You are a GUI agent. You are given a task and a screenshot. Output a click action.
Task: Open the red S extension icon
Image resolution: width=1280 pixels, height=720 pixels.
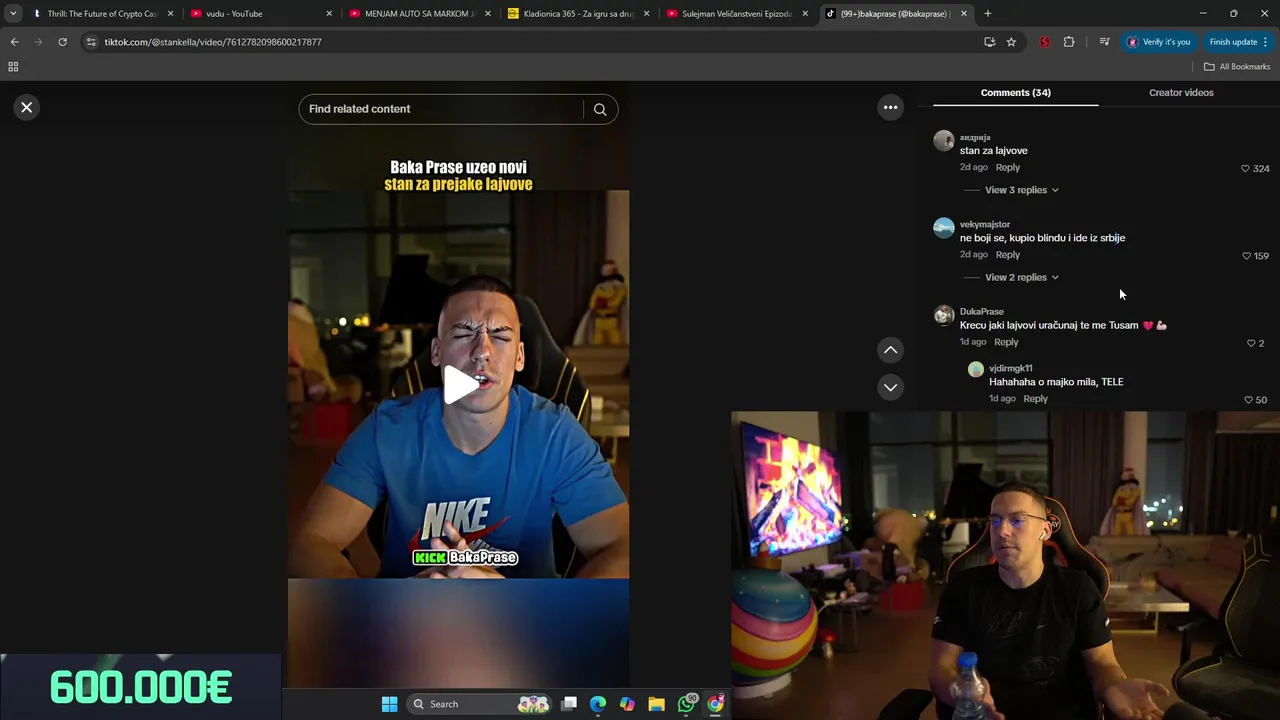pyautogui.click(x=1044, y=42)
